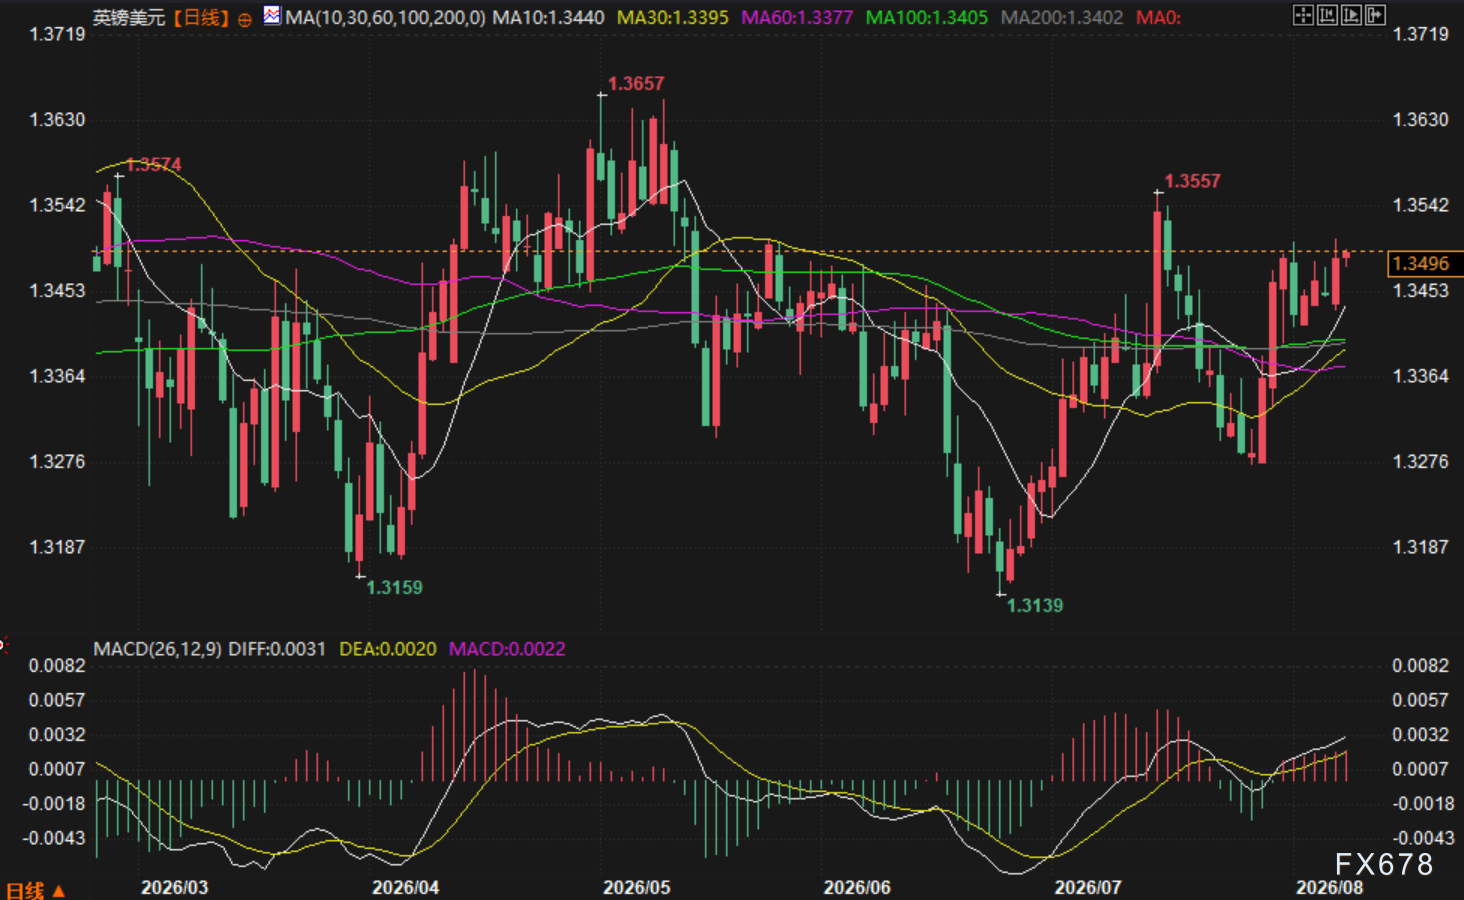Click the 2026/07 date on the time axis
Image resolution: width=1464 pixels, height=900 pixels.
tap(1088, 888)
